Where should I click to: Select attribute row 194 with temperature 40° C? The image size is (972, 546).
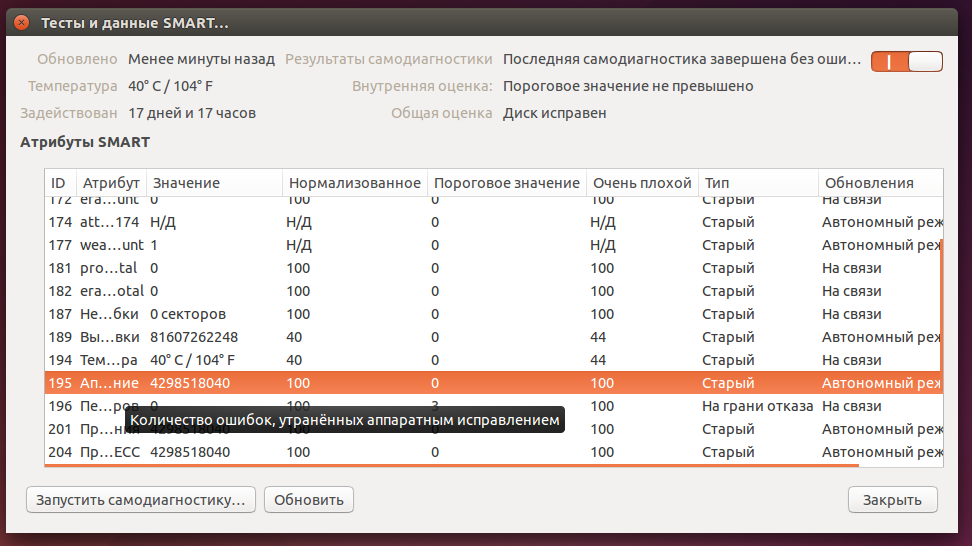coord(400,360)
